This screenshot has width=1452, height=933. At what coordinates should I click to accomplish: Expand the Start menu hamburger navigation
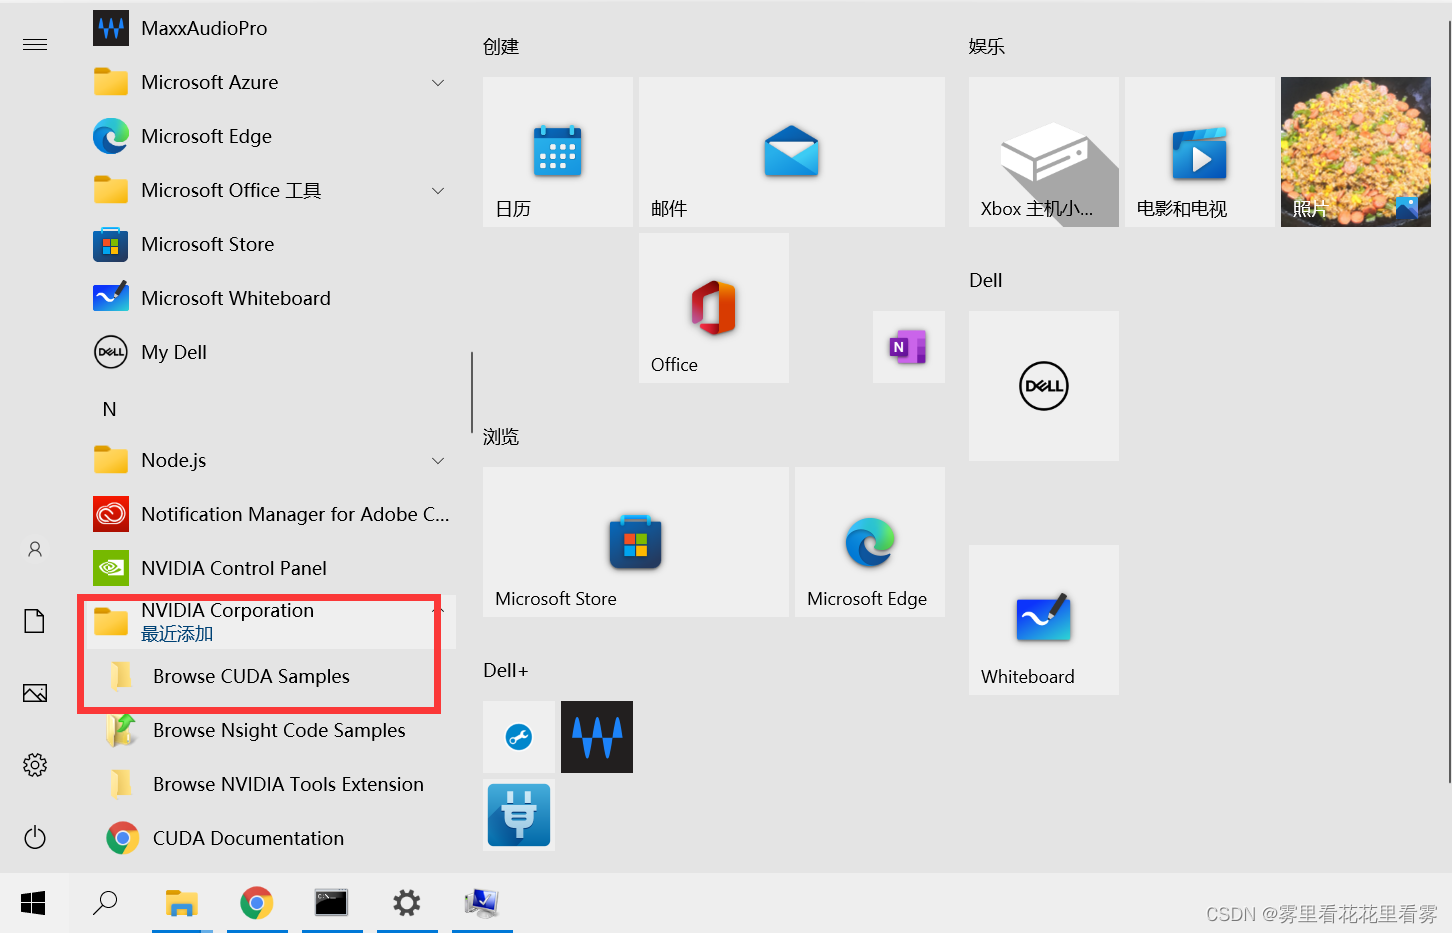[35, 44]
